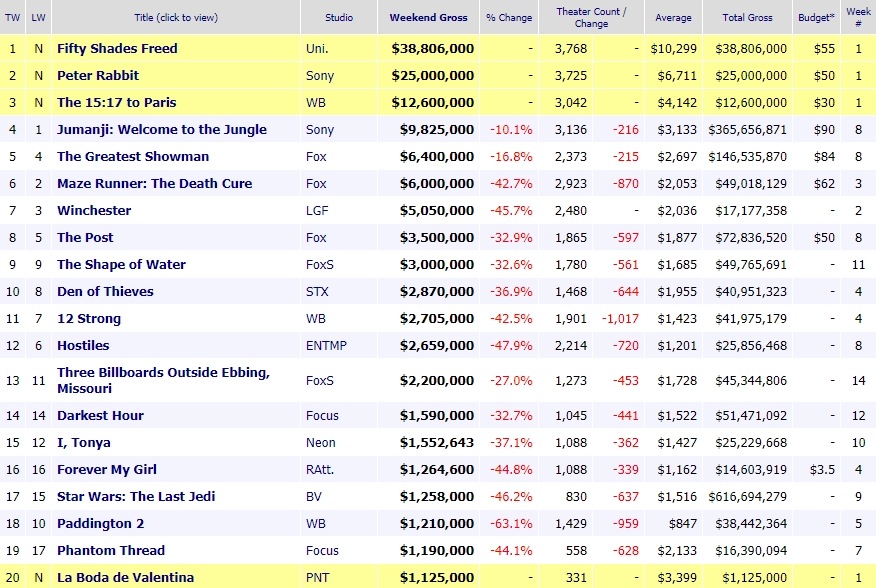Open the I, Tonya link

coord(84,443)
